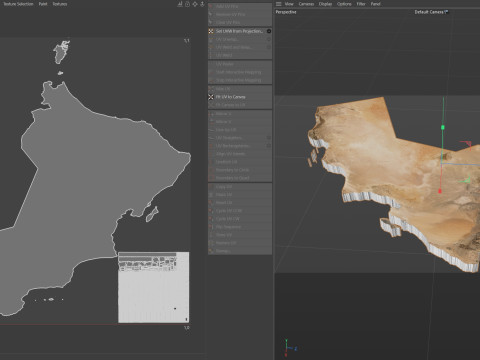The height and width of the screenshot is (360, 480).
Task: Choose Start Interactive Mapping
Action: (240, 72)
